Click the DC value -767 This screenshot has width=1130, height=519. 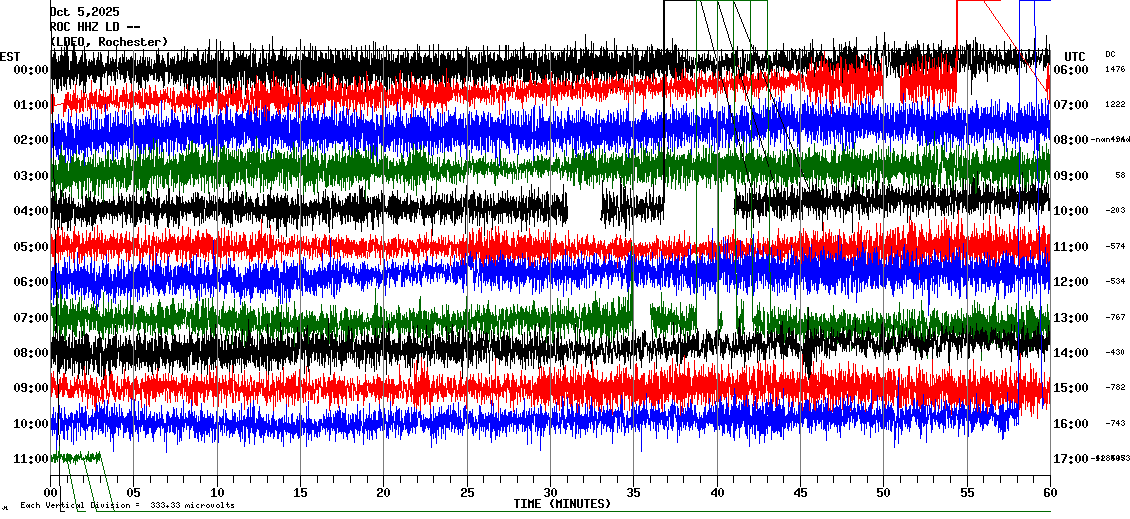pyautogui.click(x=1114, y=318)
